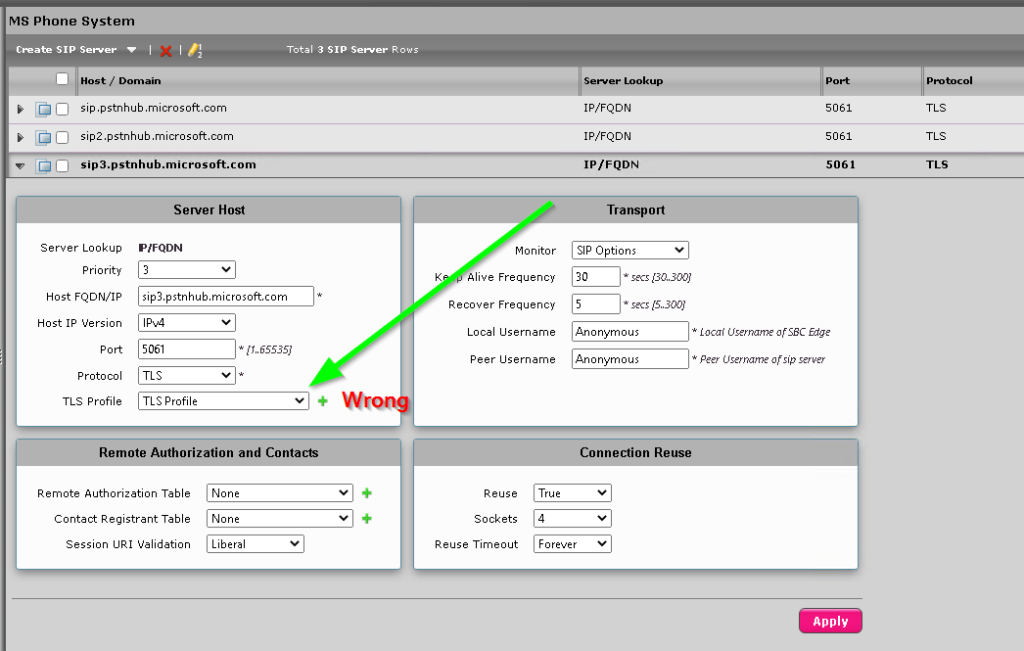Viewport: 1024px width, 651px height.
Task: Click the MS Phone System title
Action: click(72, 21)
